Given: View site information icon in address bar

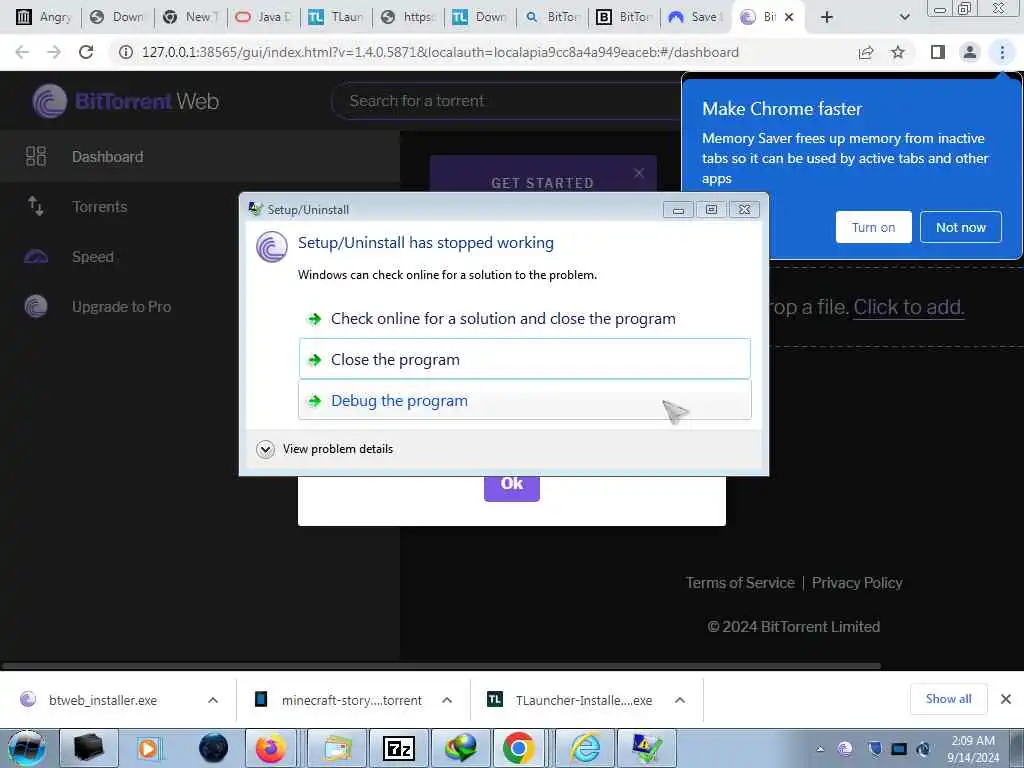Looking at the screenshot, I should pos(125,52).
